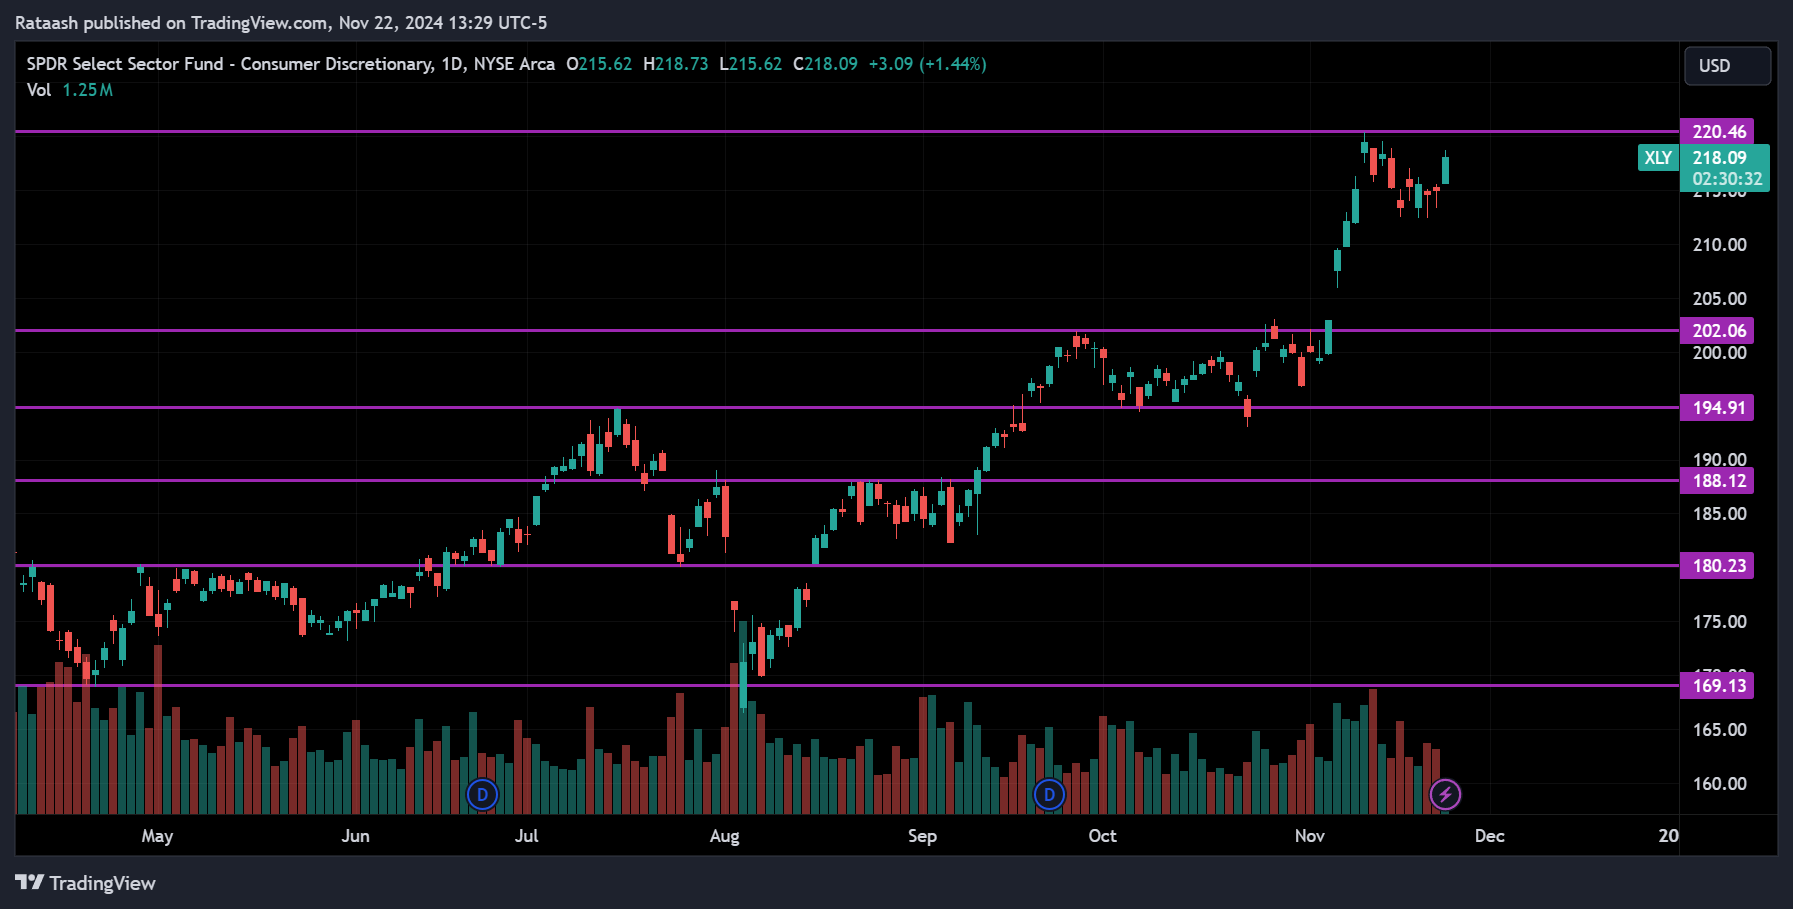The width and height of the screenshot is (1793, 909).
Task: Select the 169.13 horizontal line label
Action: 1717,686
